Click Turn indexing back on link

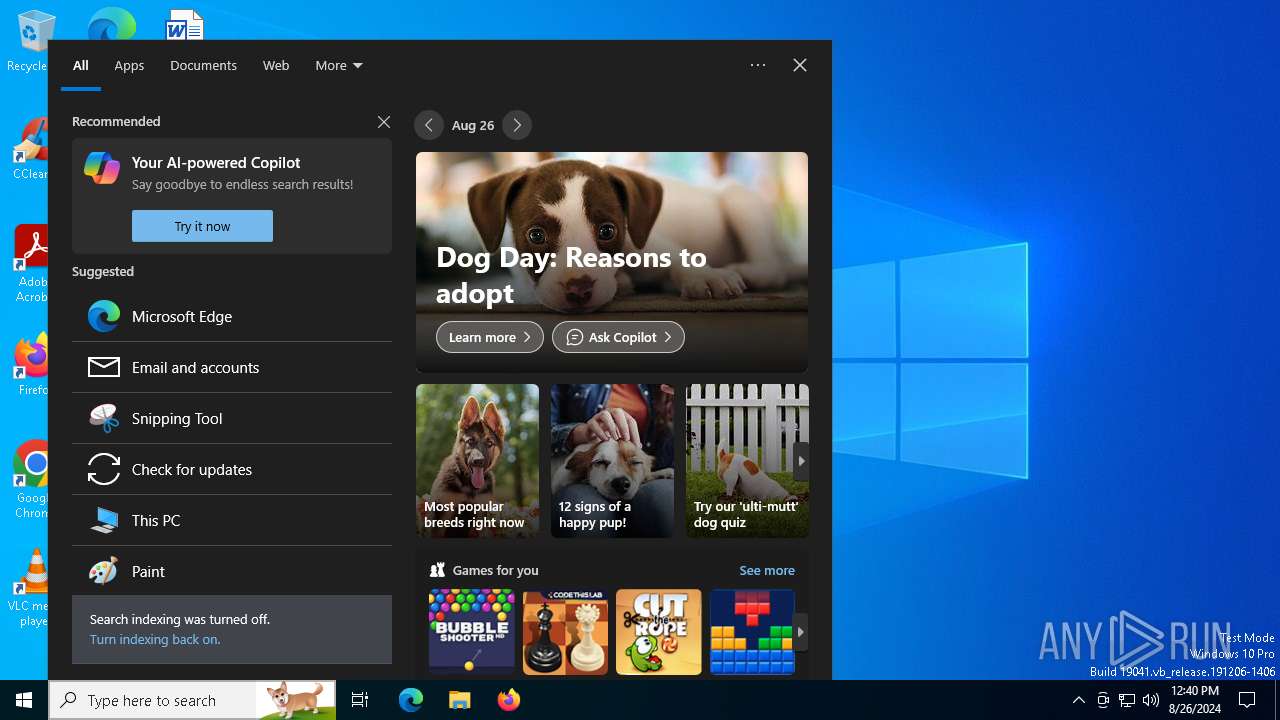coord(155,639)
